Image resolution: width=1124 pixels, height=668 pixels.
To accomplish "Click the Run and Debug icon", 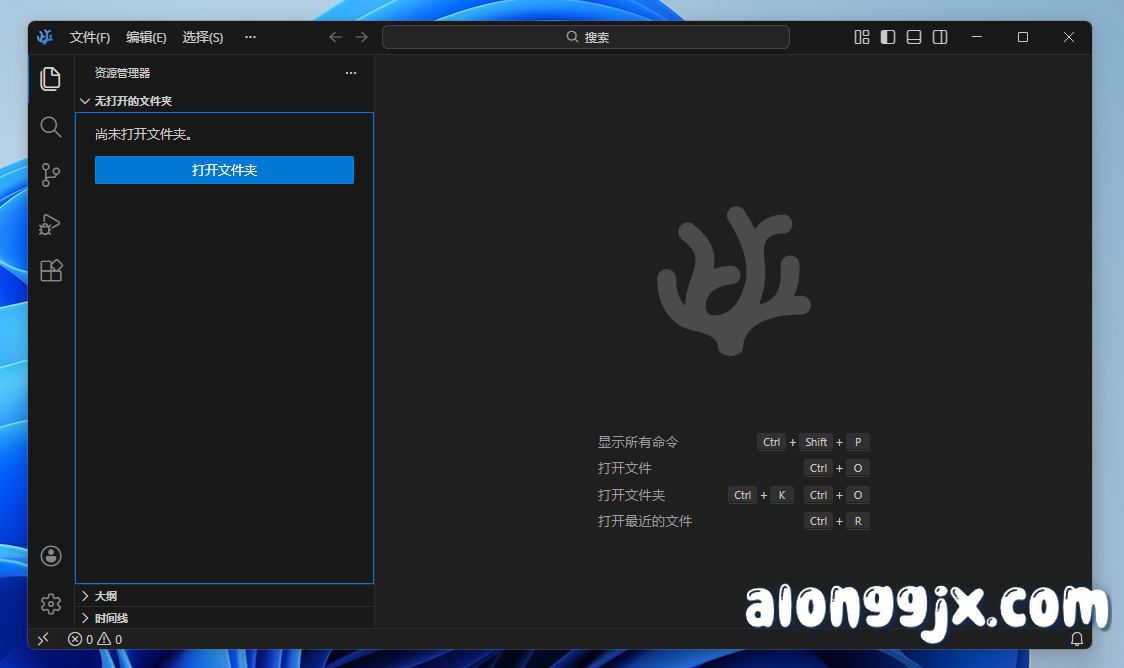I will point(50,224).
